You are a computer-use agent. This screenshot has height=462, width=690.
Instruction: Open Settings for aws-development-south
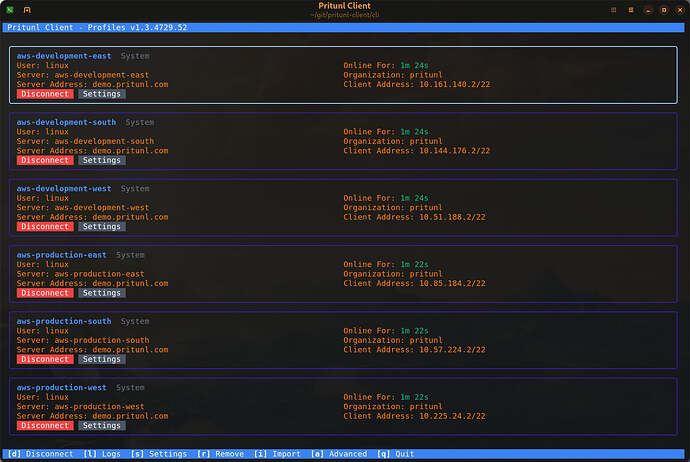[x=102, y=160]
